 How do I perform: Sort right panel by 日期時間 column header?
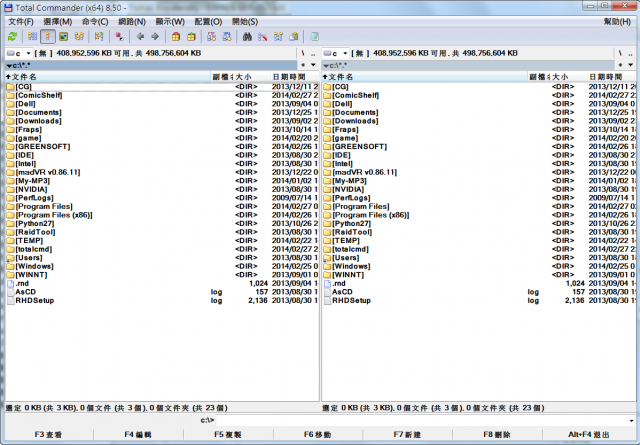(612, 77)
